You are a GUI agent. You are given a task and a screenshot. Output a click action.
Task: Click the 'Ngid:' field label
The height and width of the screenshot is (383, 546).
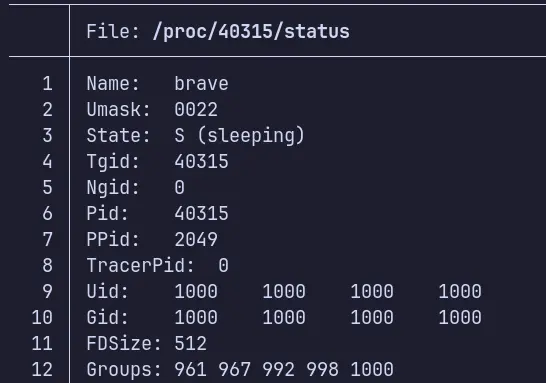[113, 188]
